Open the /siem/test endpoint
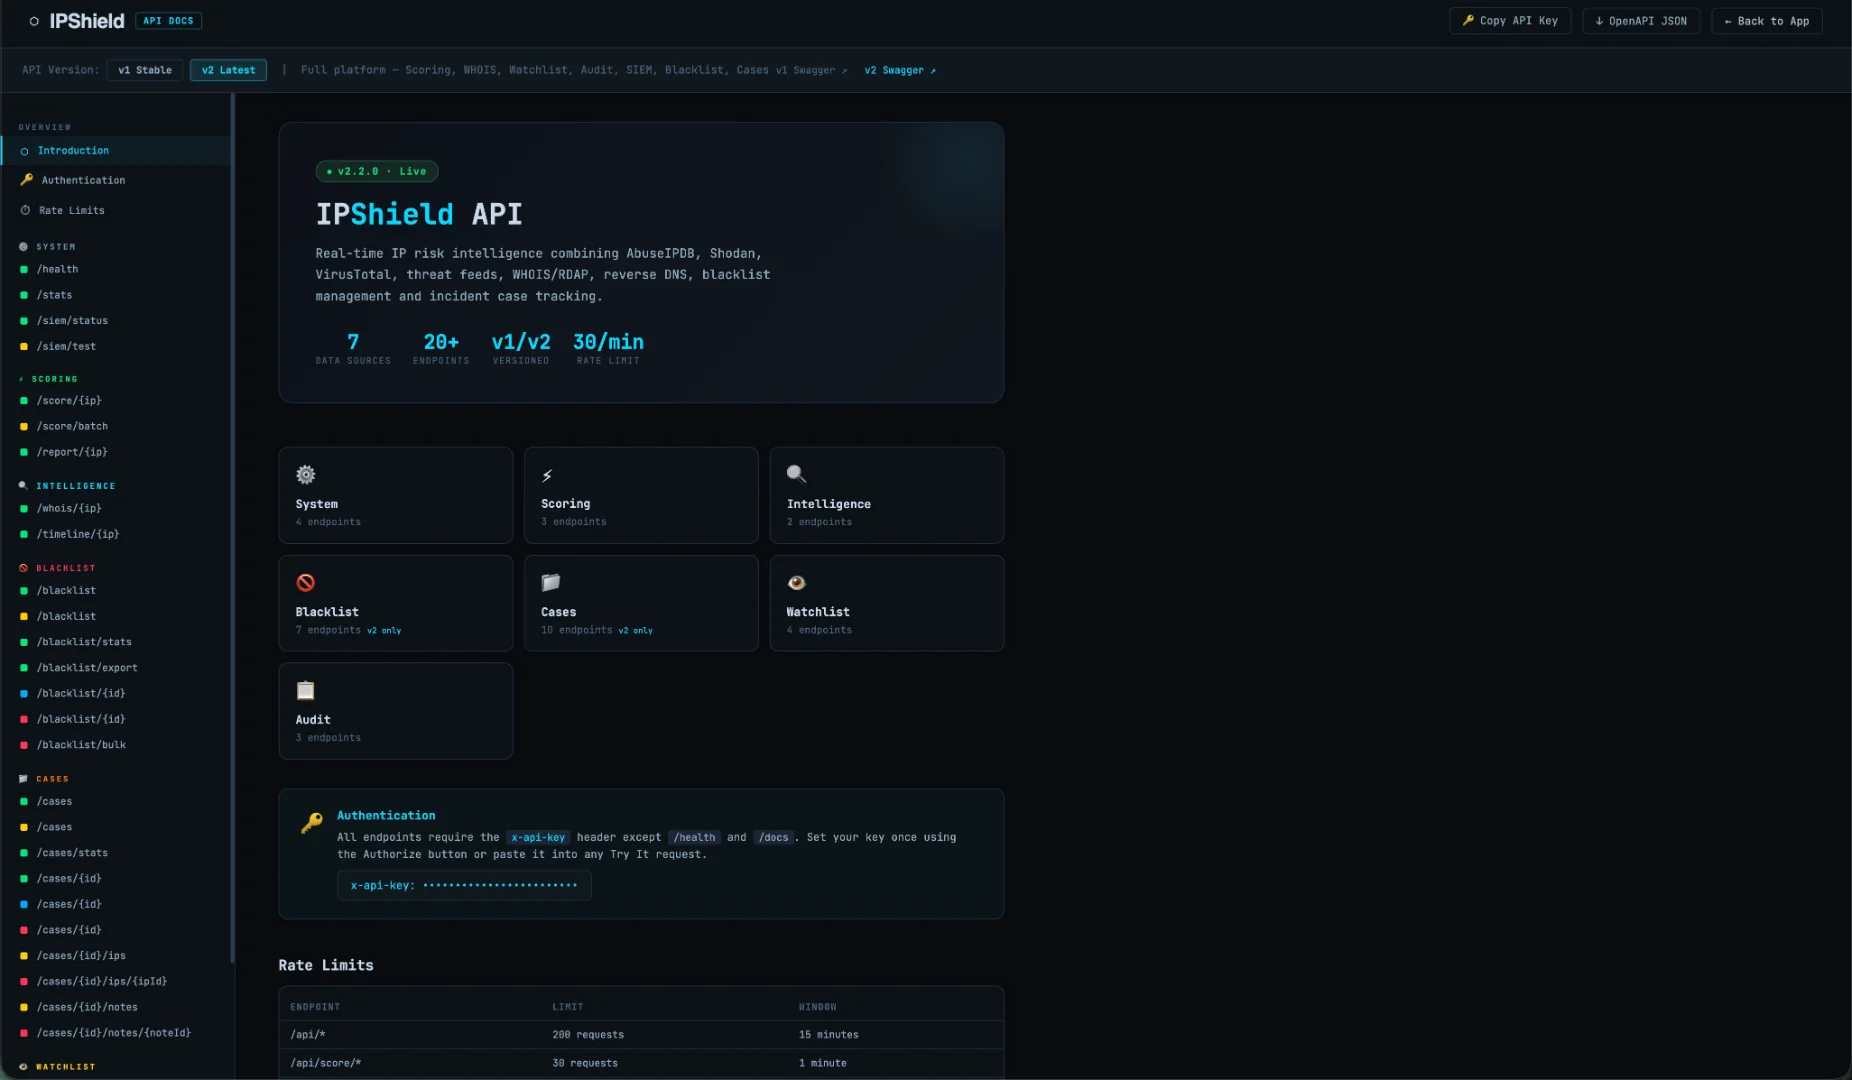Image resolution: width=1852 pixels, height=1080 pixels. coord(116,347)
